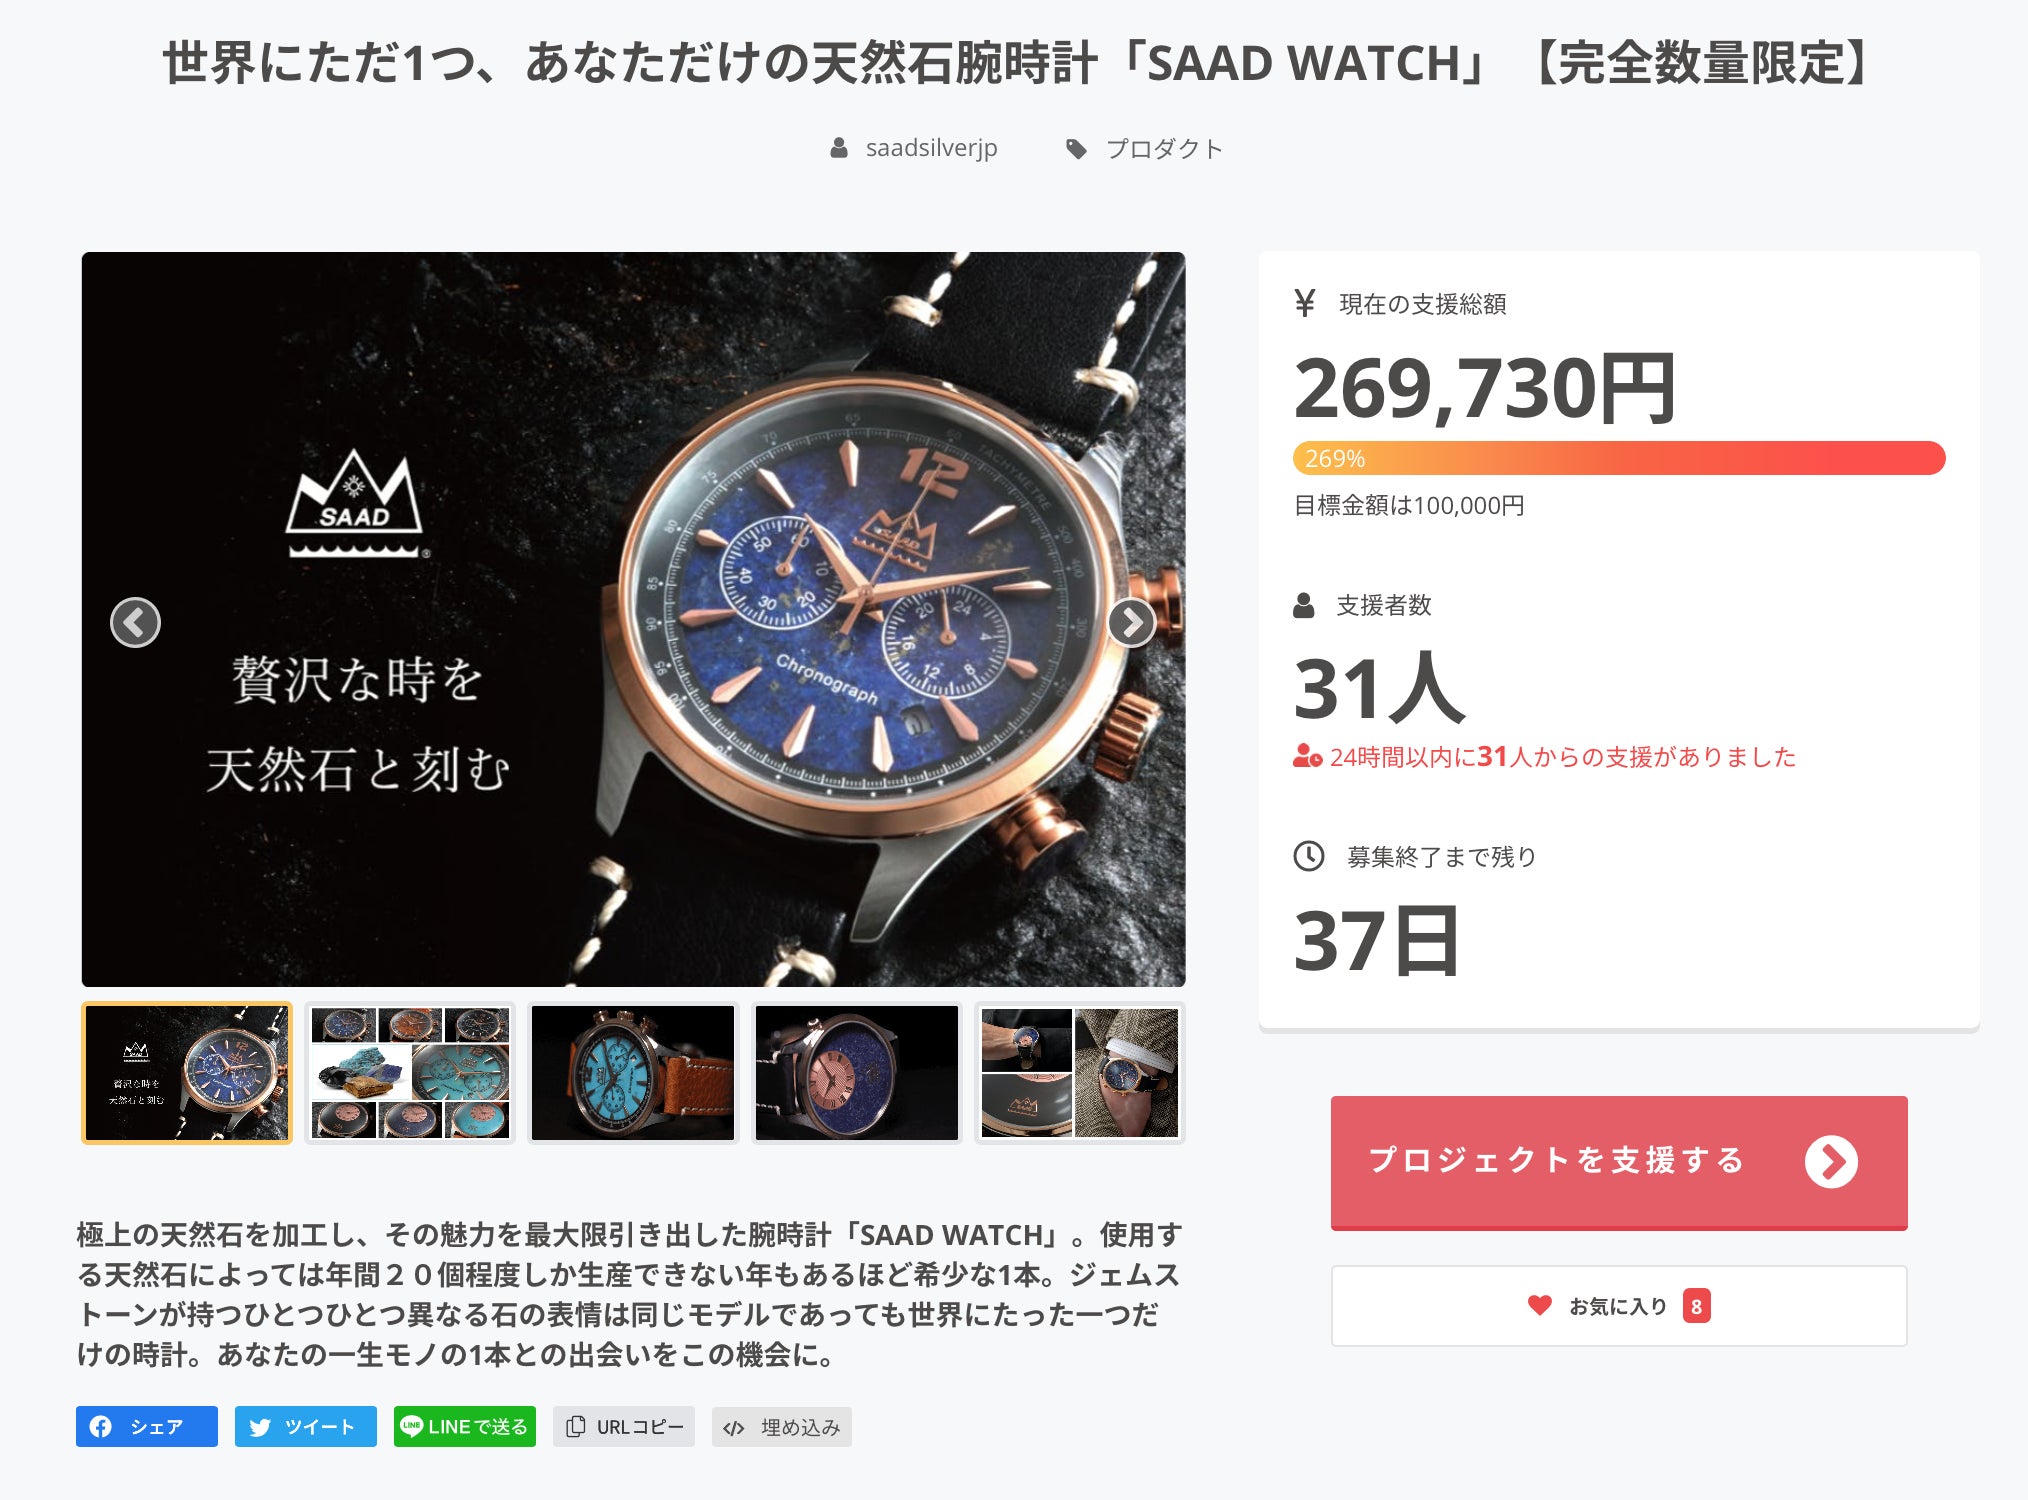
Task: Click the user icon beside saadsilverjp
Action: 839,148
